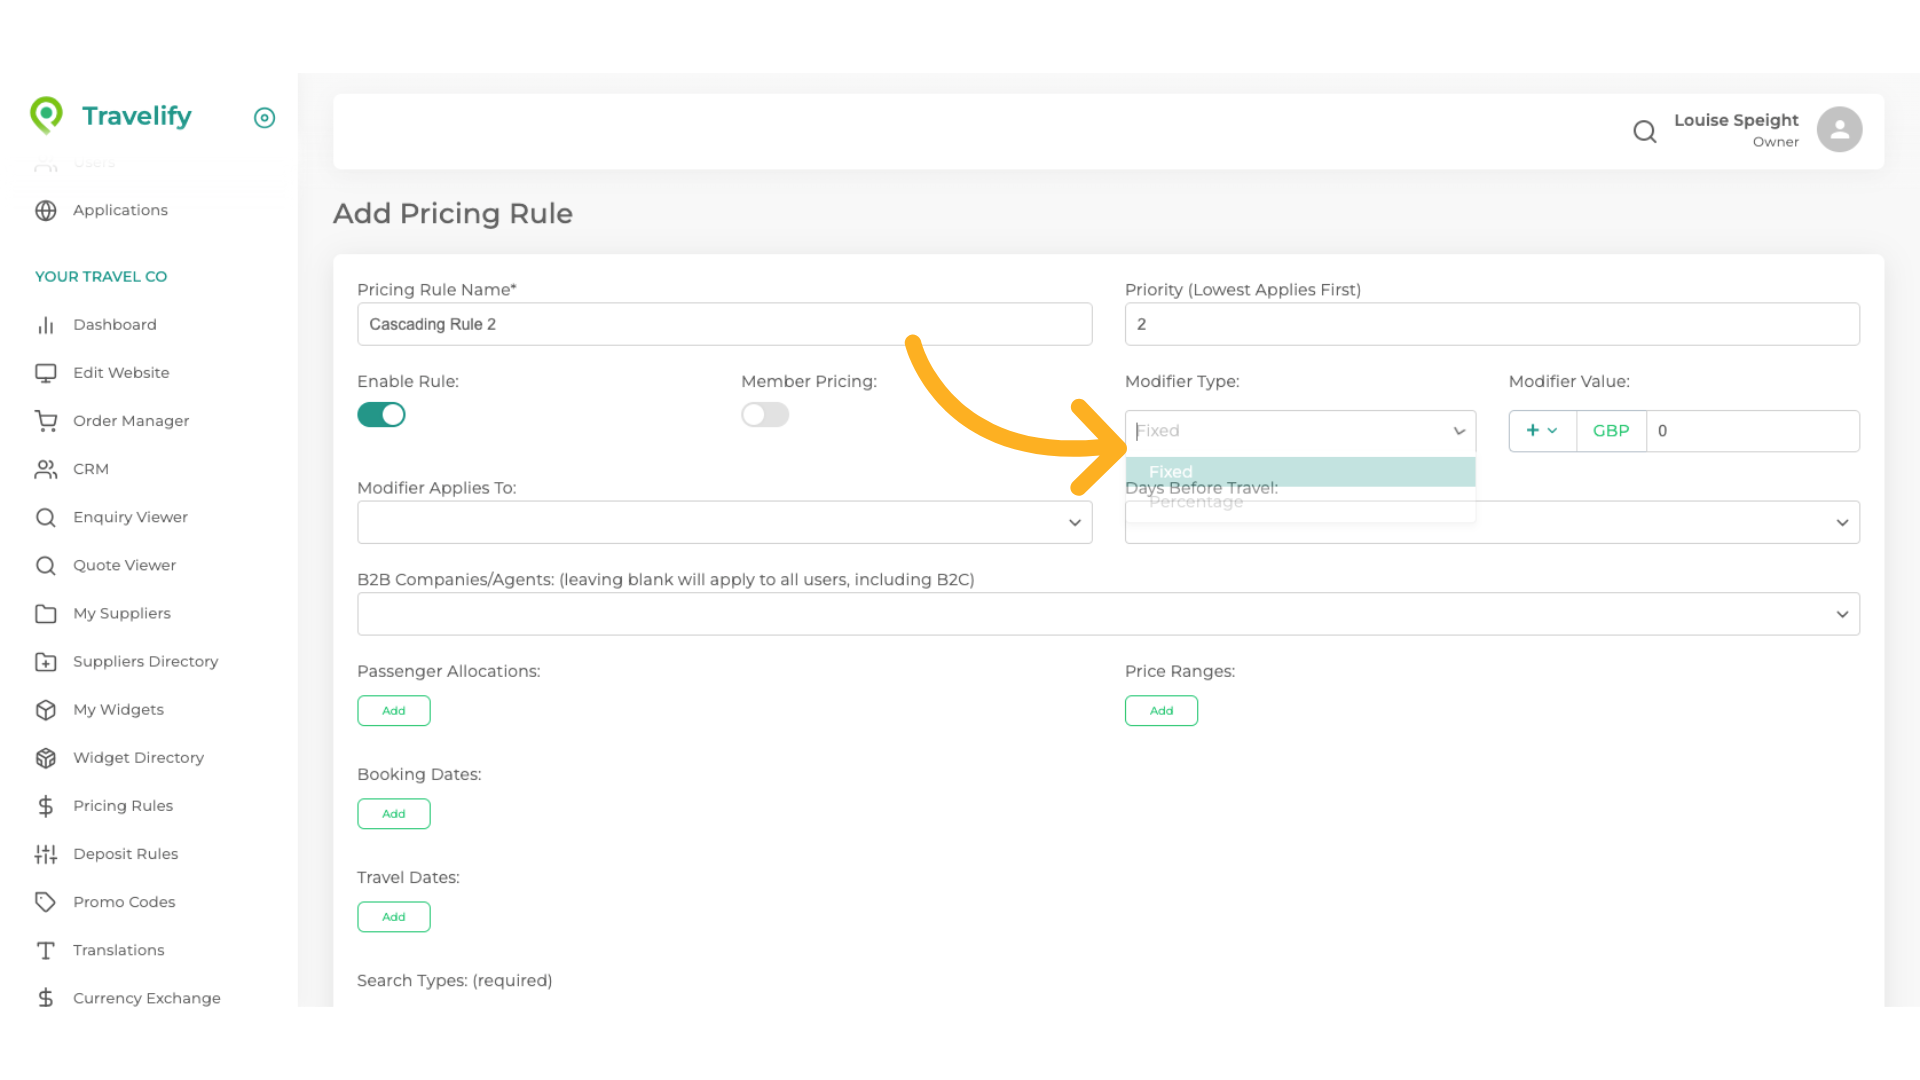Turn on Member Pricing toggle

[765, 415]
